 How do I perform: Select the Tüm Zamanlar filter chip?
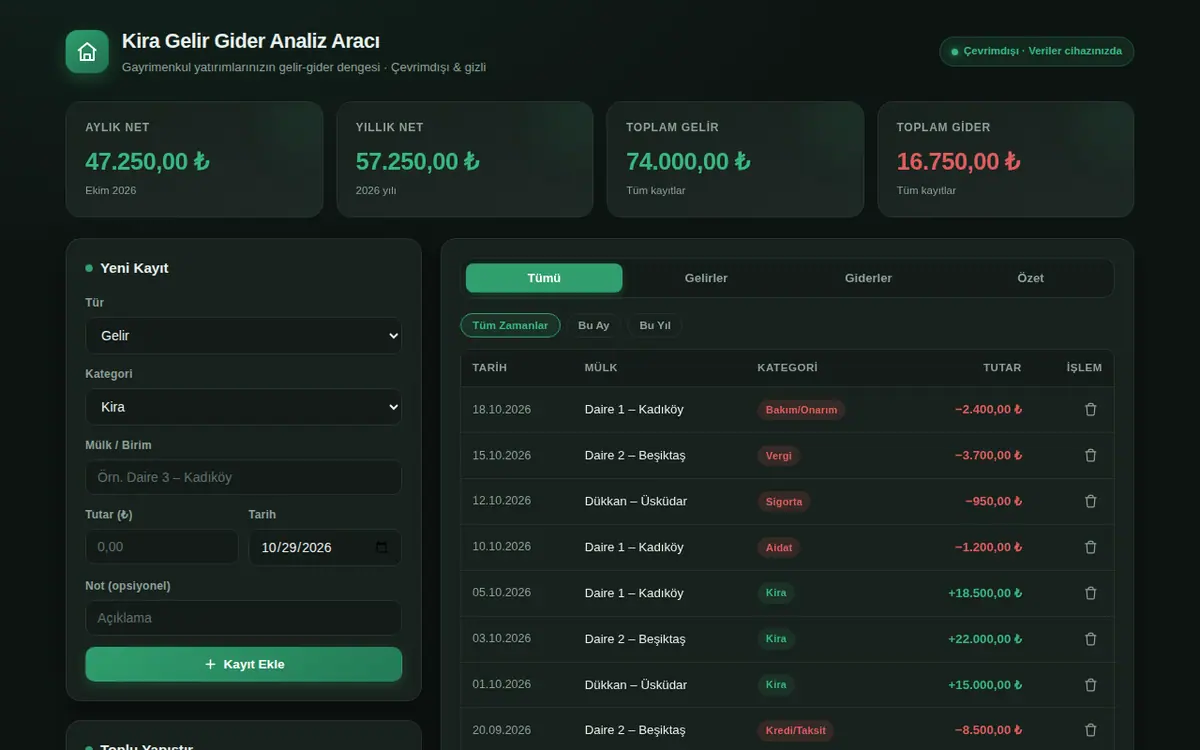[510, 325]
